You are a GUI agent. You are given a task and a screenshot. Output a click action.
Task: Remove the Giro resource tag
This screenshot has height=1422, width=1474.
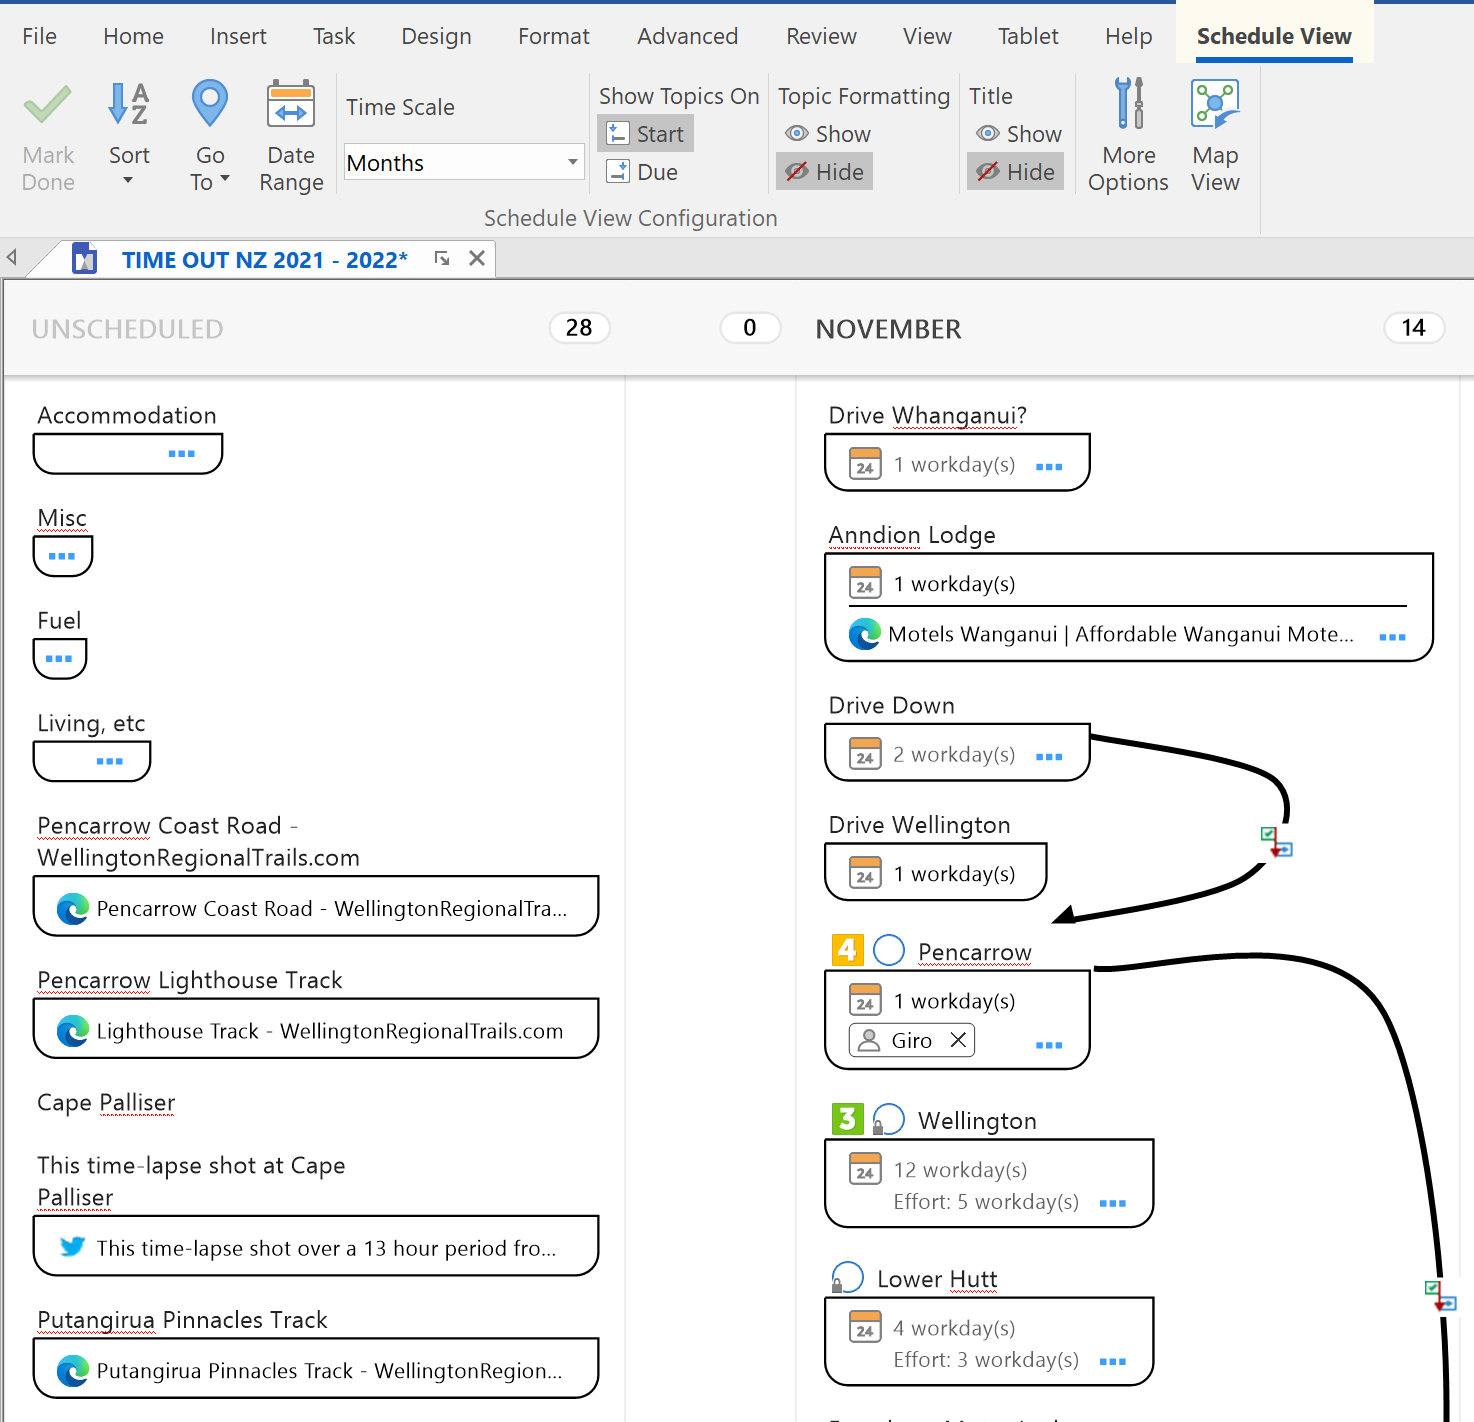tap(958, 1040)
